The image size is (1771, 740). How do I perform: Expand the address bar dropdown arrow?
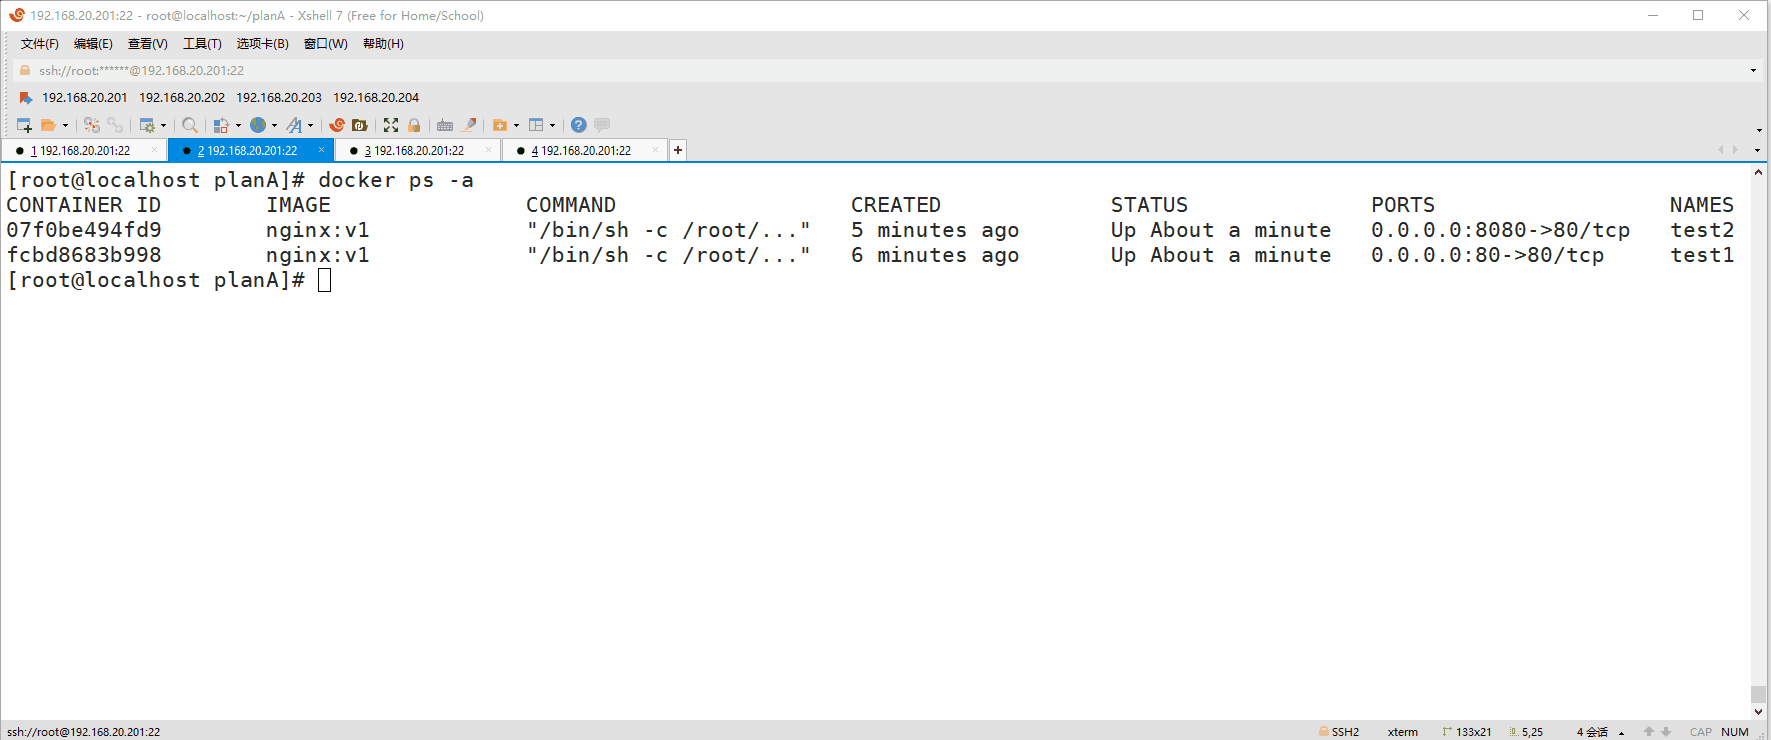click(1753, 71)
